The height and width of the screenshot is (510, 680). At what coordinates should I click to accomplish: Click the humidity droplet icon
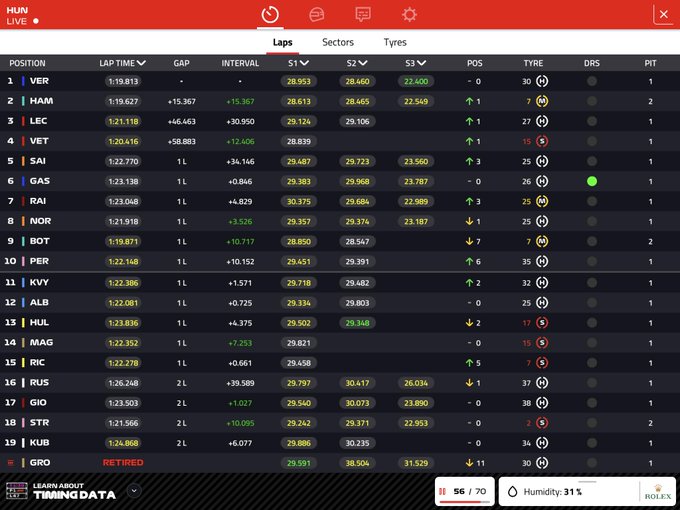click(513, 492)
